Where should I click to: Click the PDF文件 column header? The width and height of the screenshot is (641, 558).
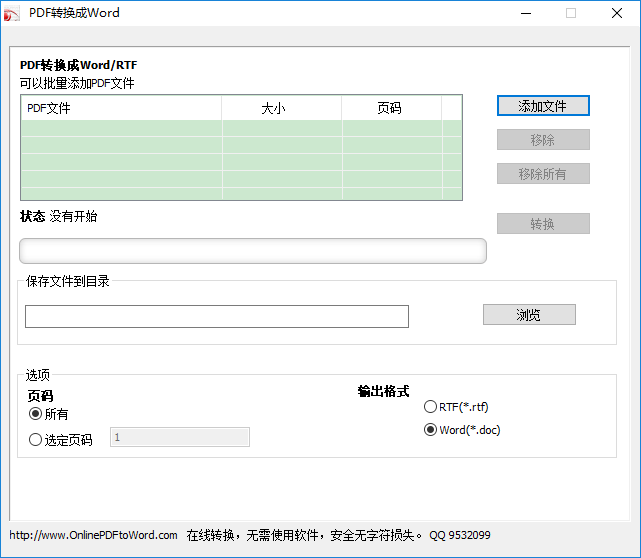(x=121, y=108)
